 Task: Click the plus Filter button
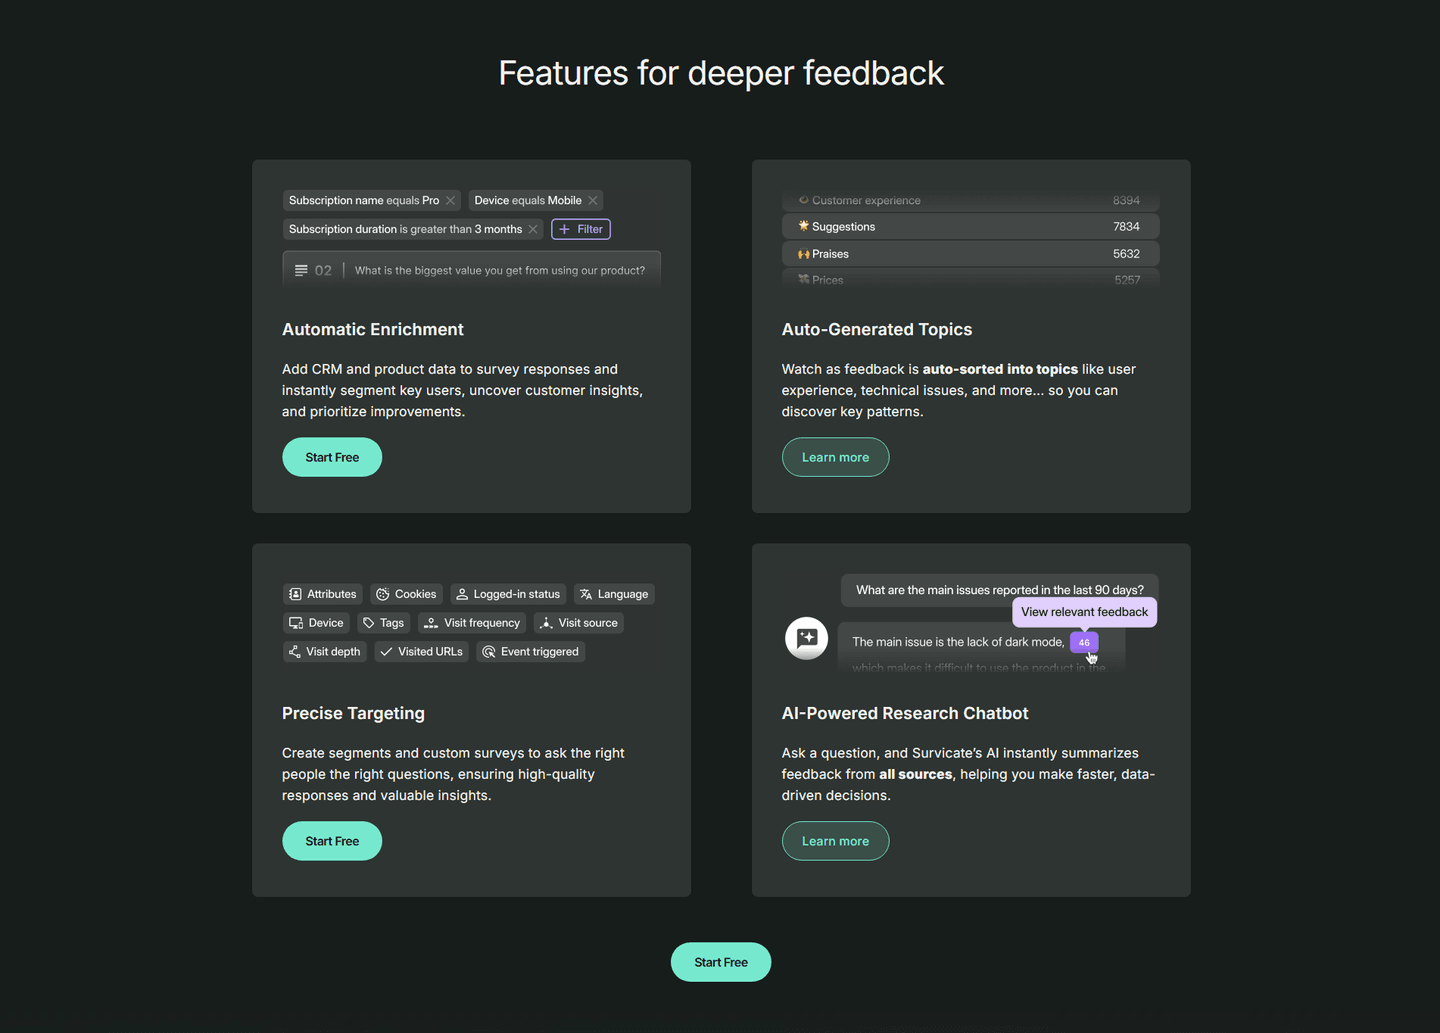pos(581,229)
